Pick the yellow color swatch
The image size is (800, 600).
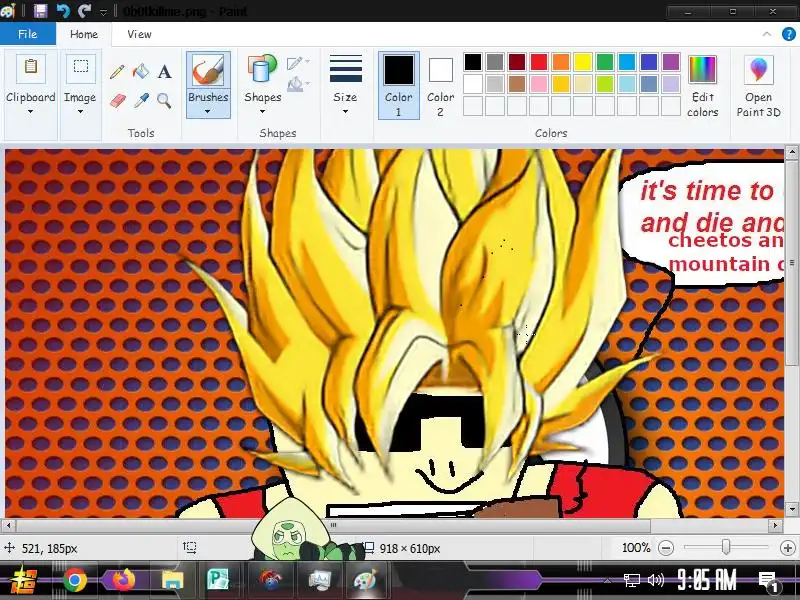[583, 62]
